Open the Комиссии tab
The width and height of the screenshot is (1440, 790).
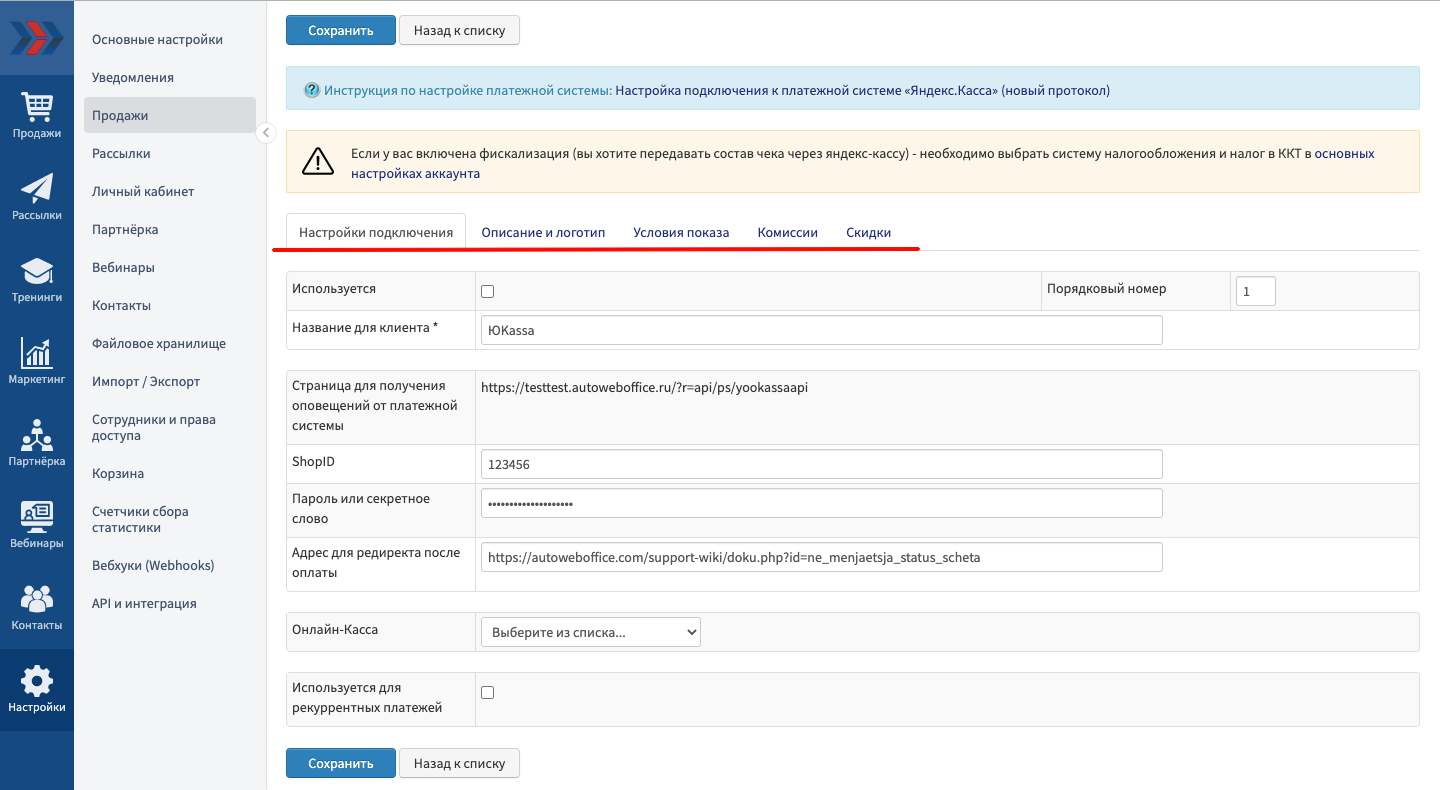click(787, 232)
